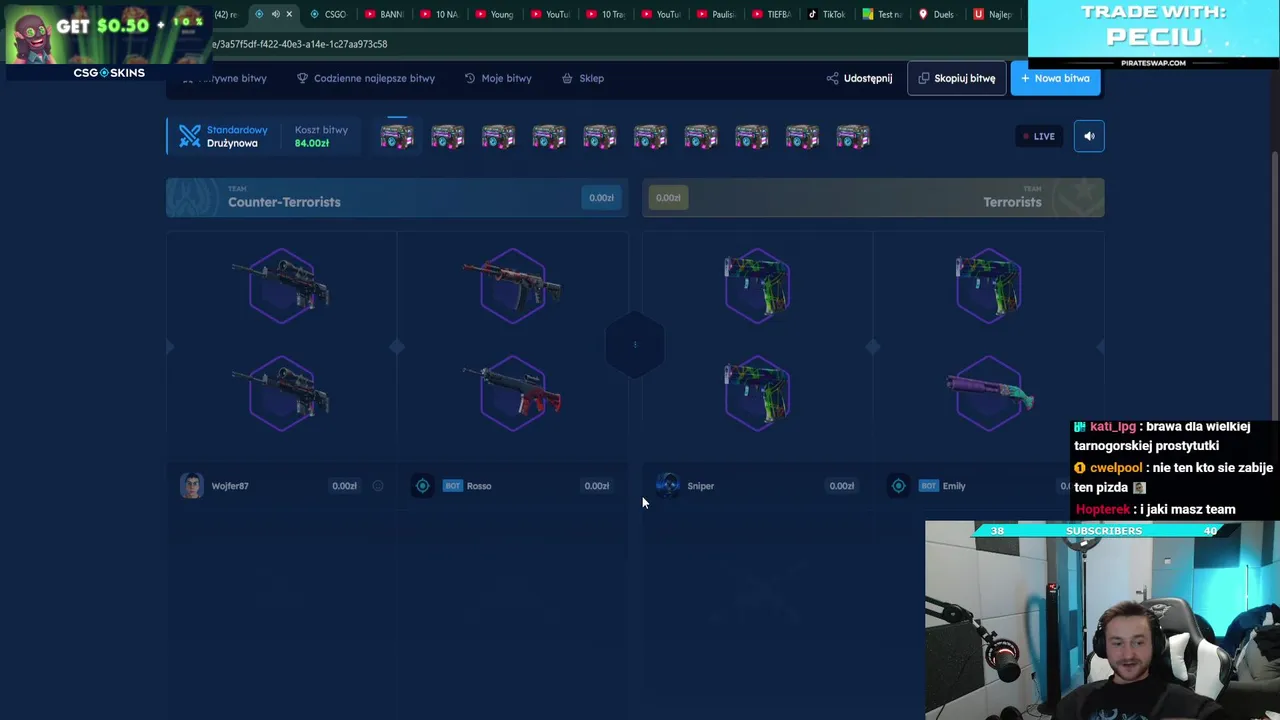Image resolution: width=1280 pixels, height=720 pixels.
Task: Click the CSGO-SKINS promo banner
Action: 108,41
